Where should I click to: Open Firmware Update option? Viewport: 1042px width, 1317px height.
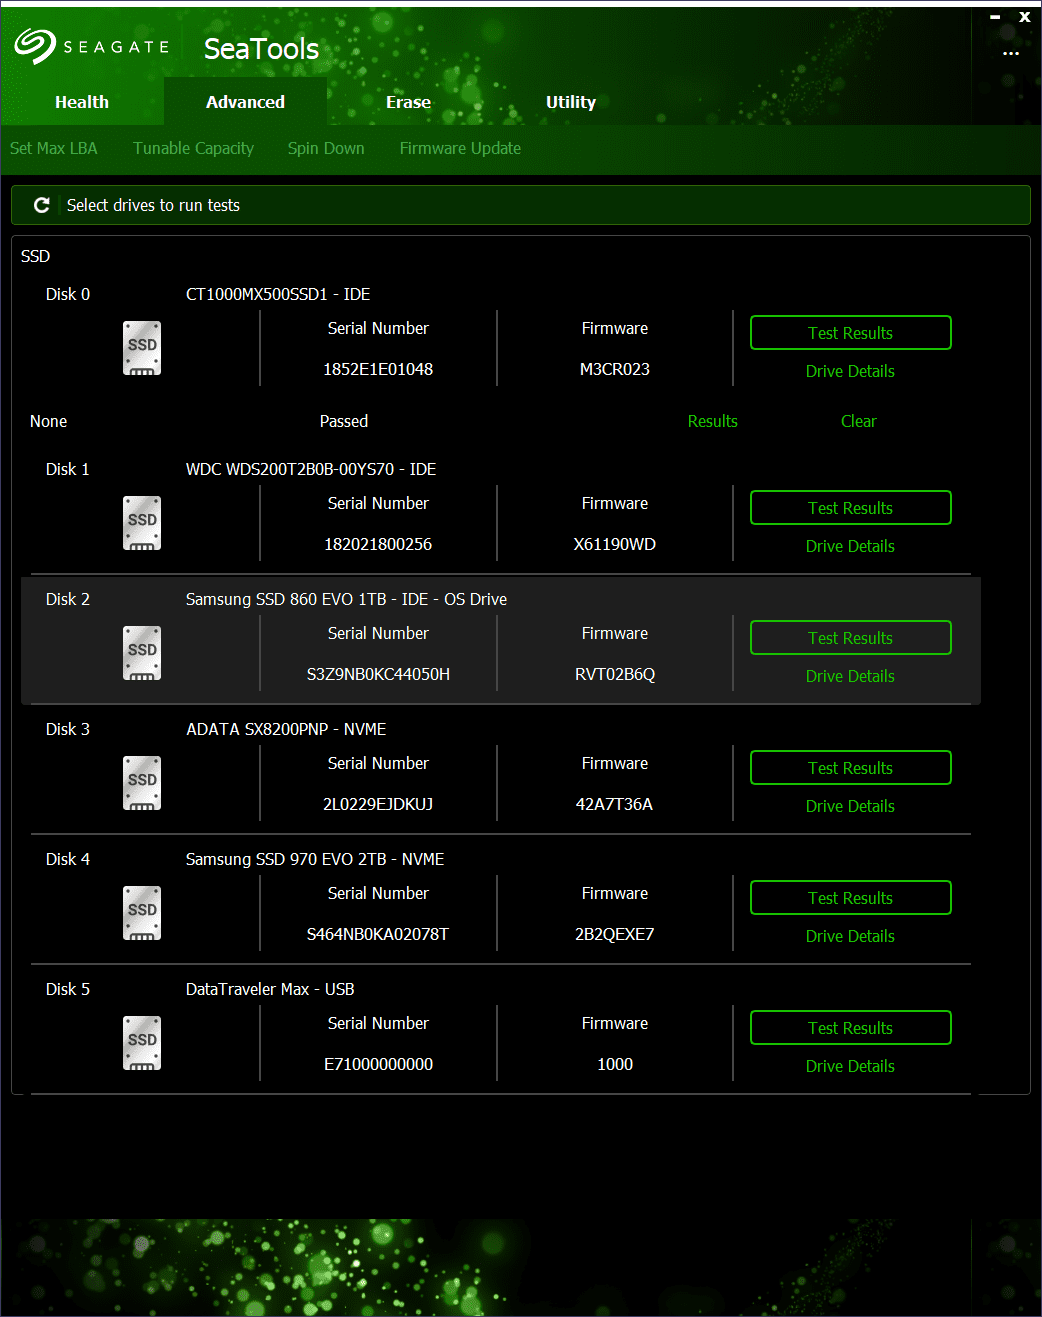click(460, 148)
